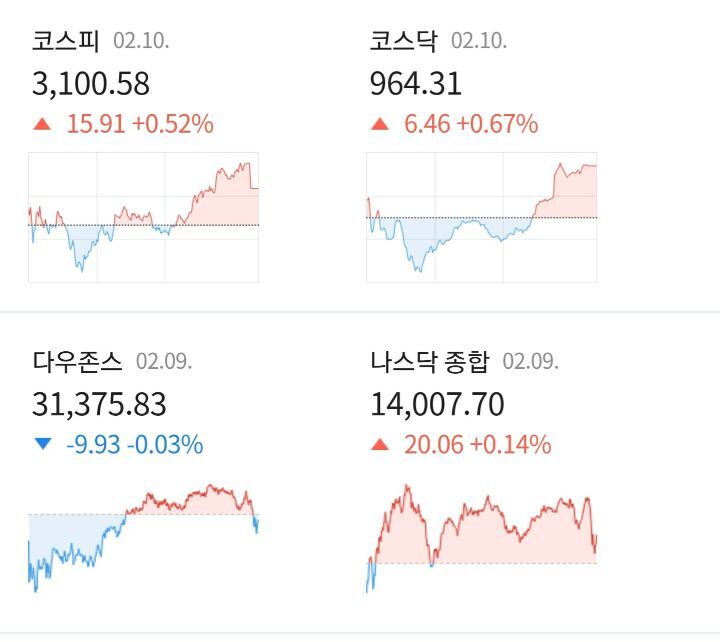Open the 다우존스 index title
Image resolution: width=720 pixels, height=642 pixels.
pos(77,361)
